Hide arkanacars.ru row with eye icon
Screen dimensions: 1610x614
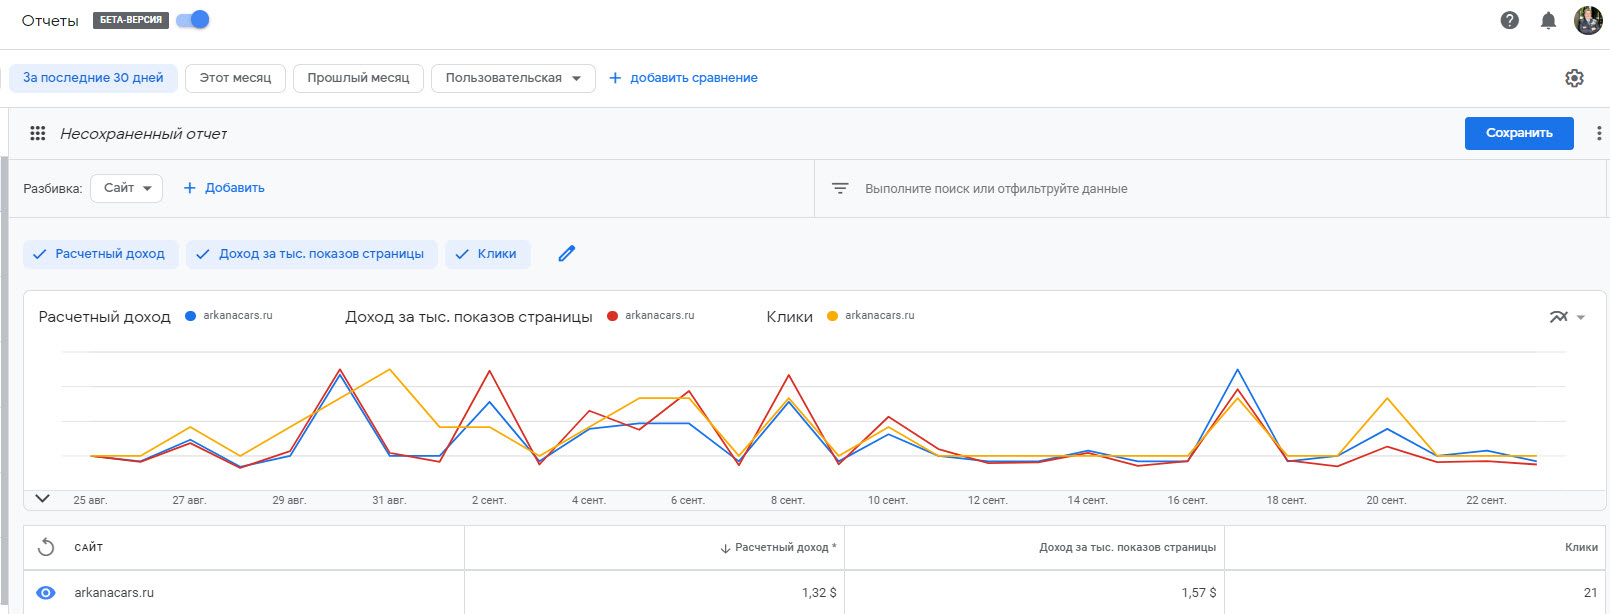[x=46, y=593]
